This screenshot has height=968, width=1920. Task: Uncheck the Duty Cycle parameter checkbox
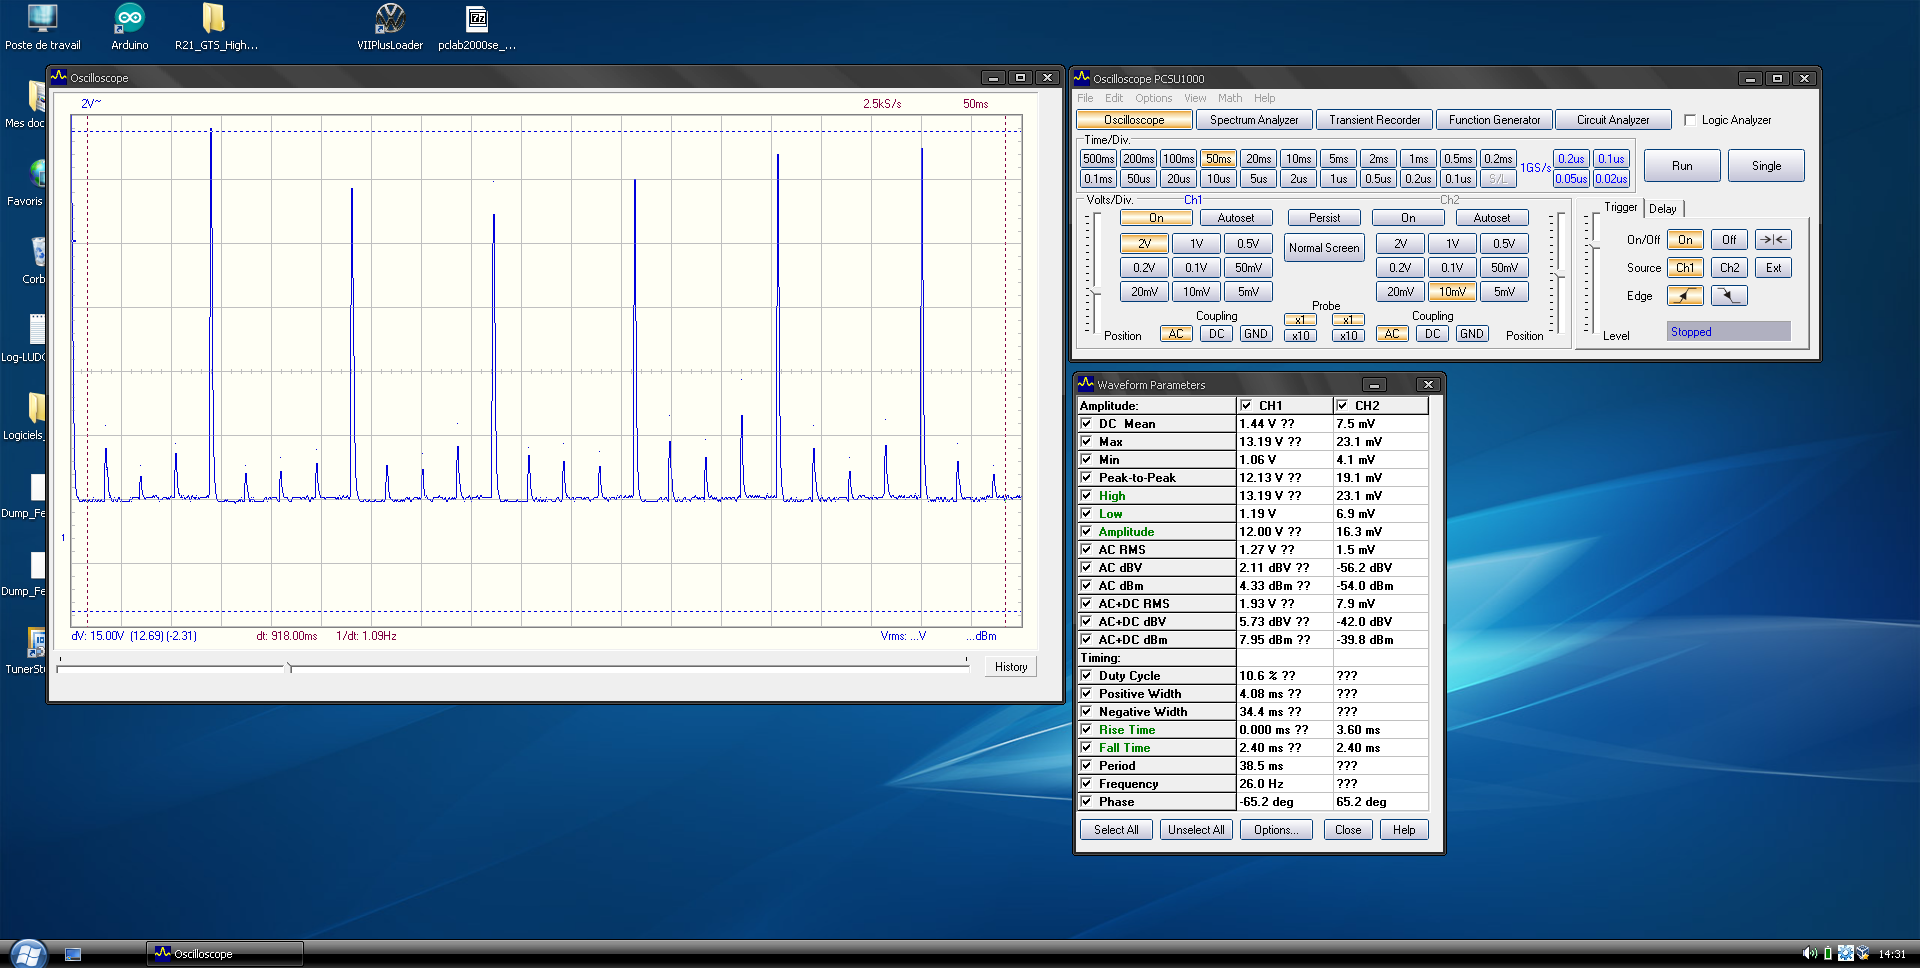tap(1086, 676)
